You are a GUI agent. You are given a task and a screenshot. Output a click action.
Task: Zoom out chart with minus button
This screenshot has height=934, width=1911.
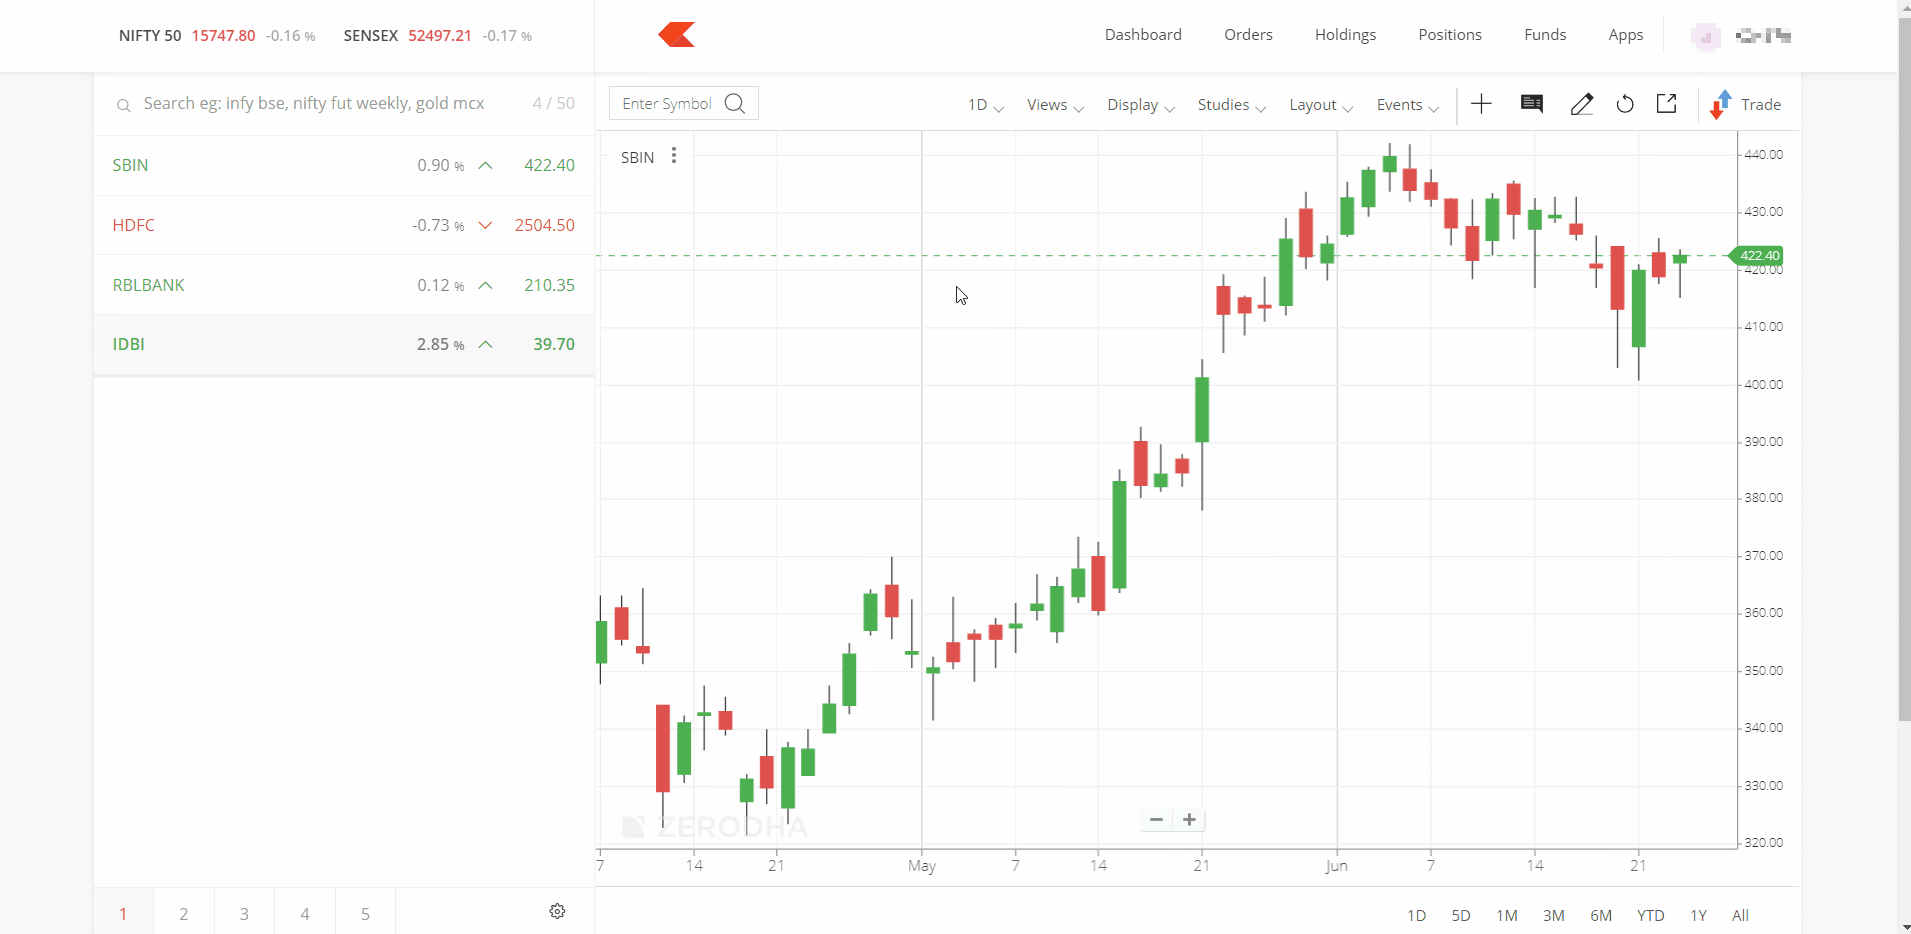point(1156,820)
